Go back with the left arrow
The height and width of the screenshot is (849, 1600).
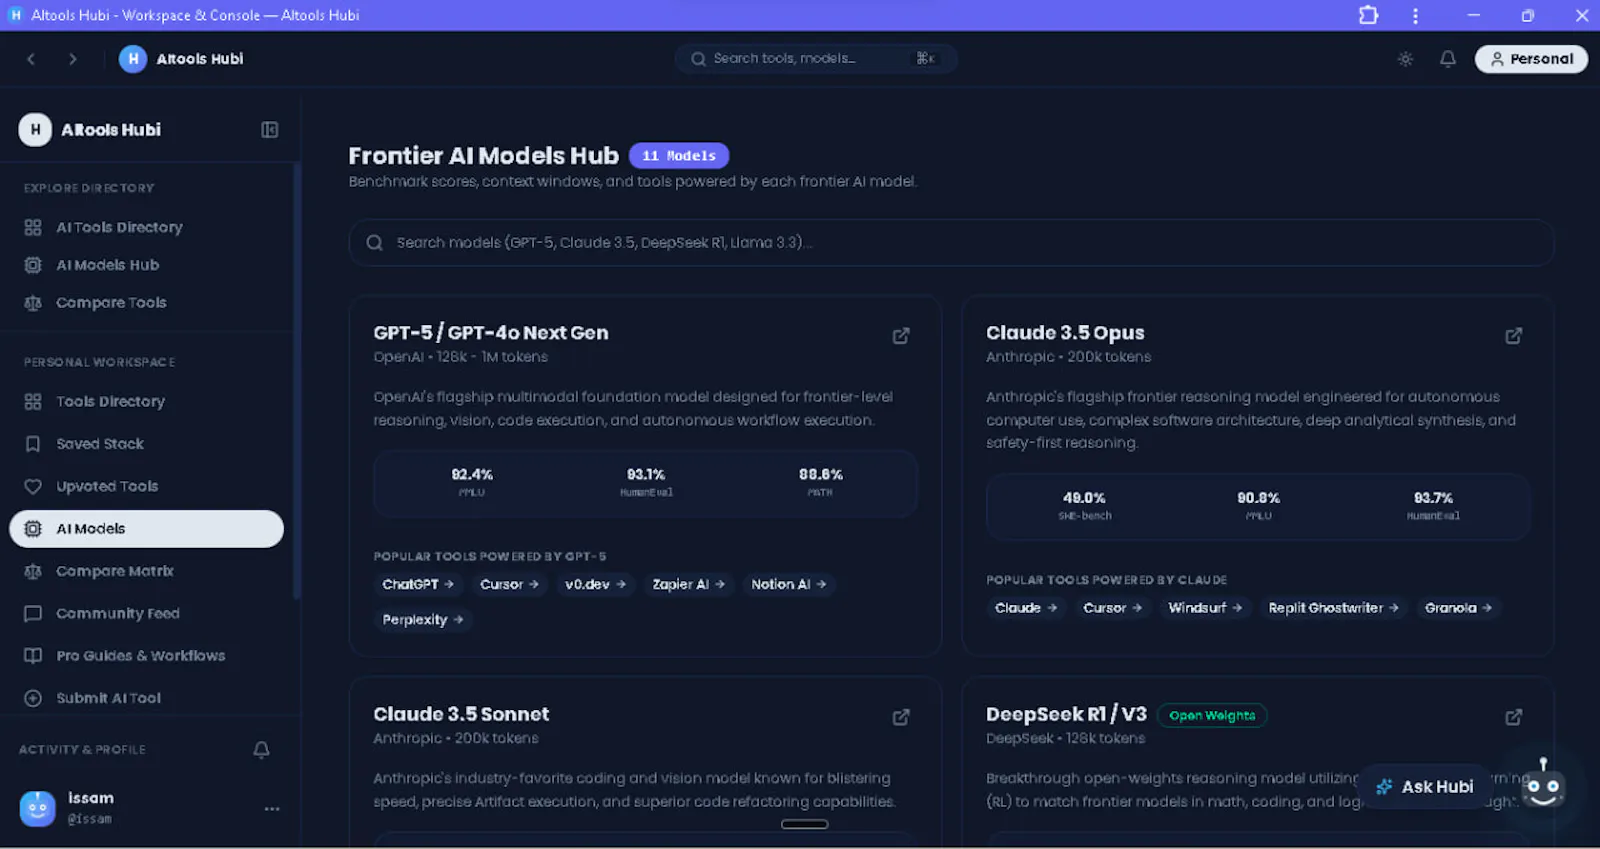coord(31,59)
